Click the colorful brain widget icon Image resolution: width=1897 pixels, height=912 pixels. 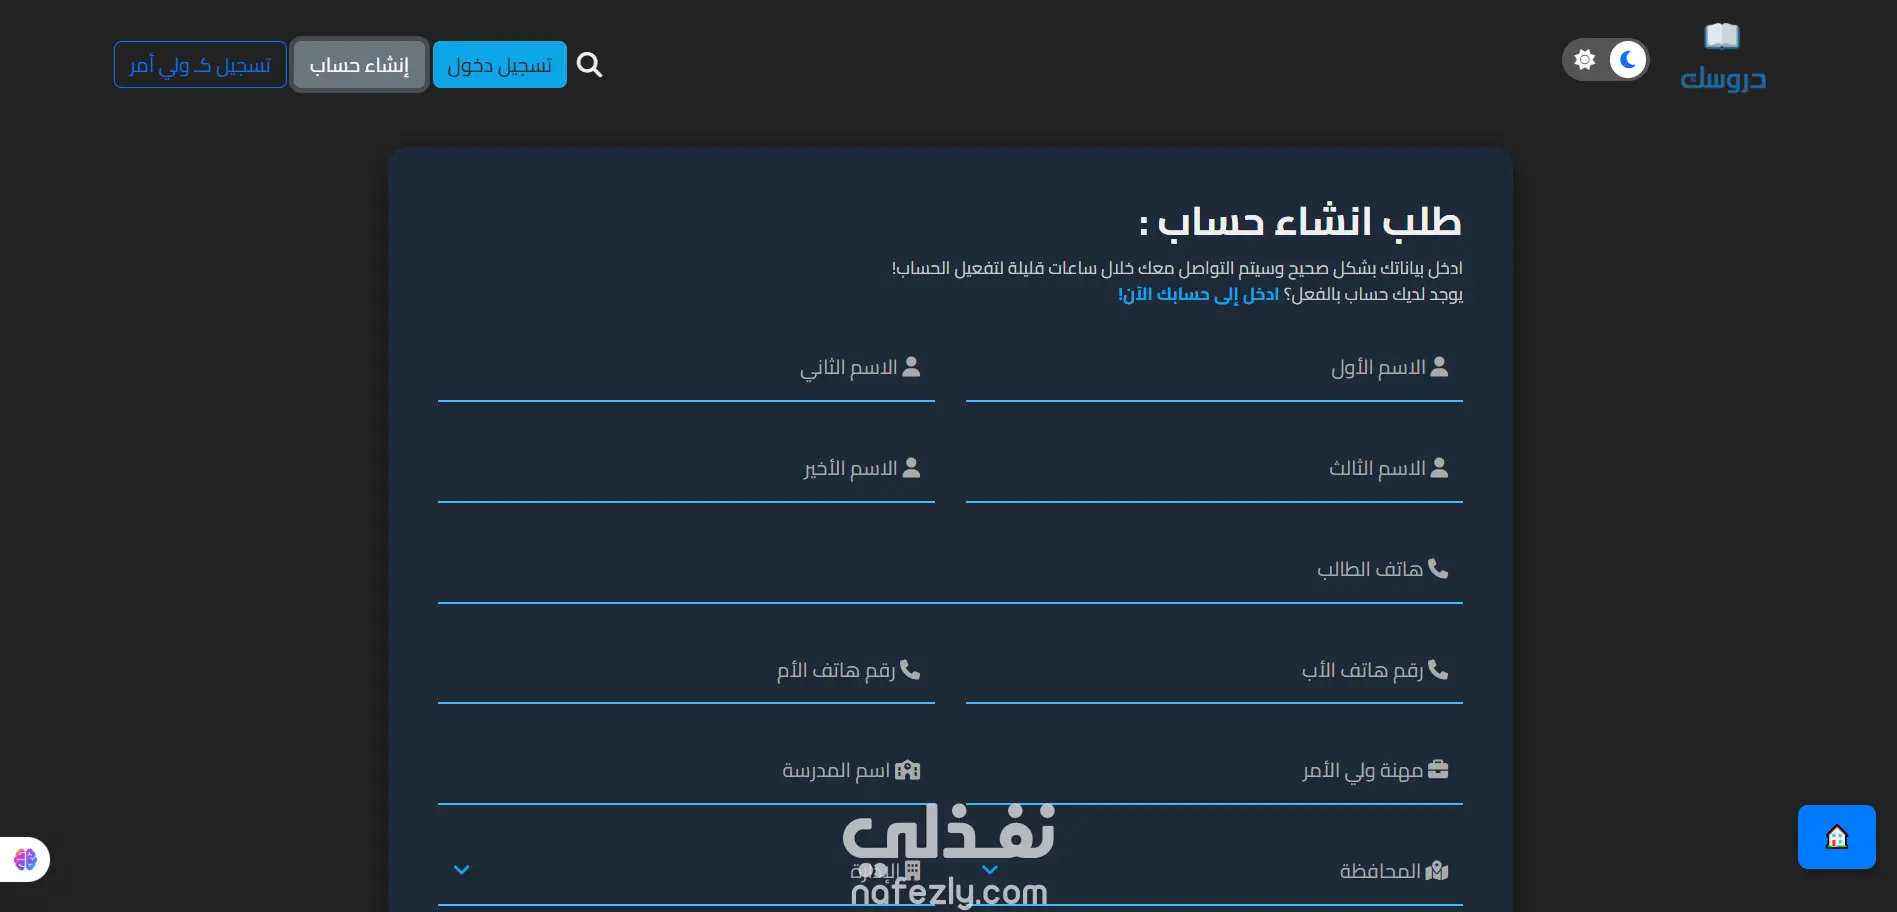[x=25, y=859]
